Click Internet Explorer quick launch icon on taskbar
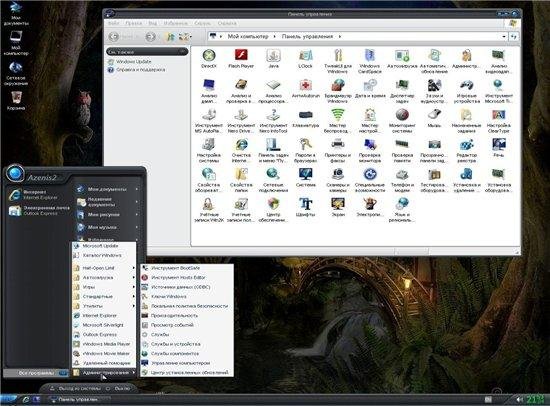 26,399
